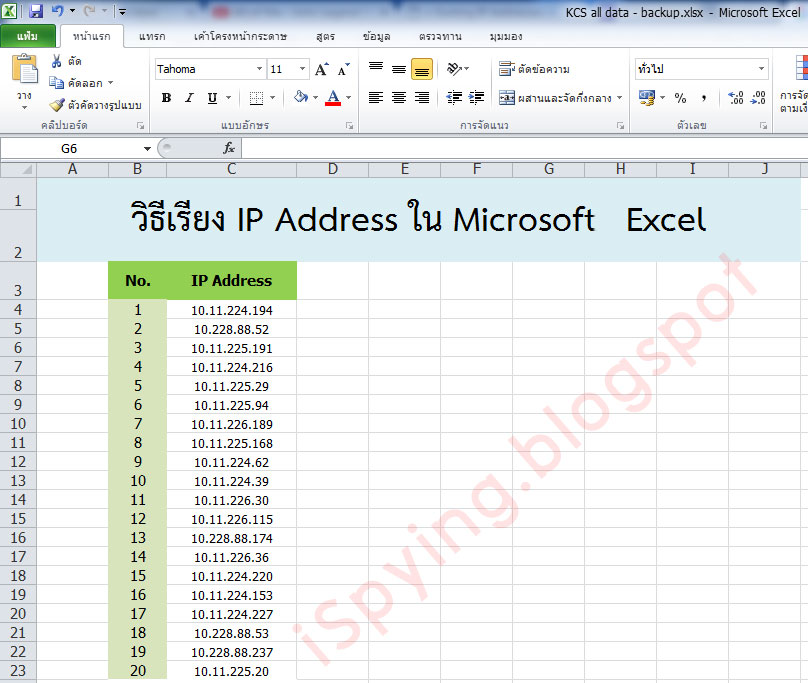Screen dimensions: 808x683
Task: Switch to the แทรก (Insert) ribbon tab
Action: coord(152,35)
